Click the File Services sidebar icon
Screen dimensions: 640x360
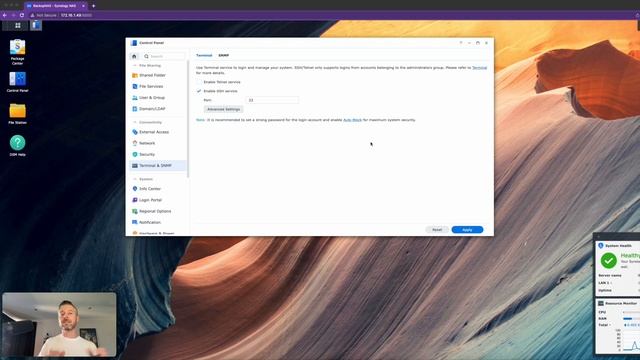click(x=135, y=87)
